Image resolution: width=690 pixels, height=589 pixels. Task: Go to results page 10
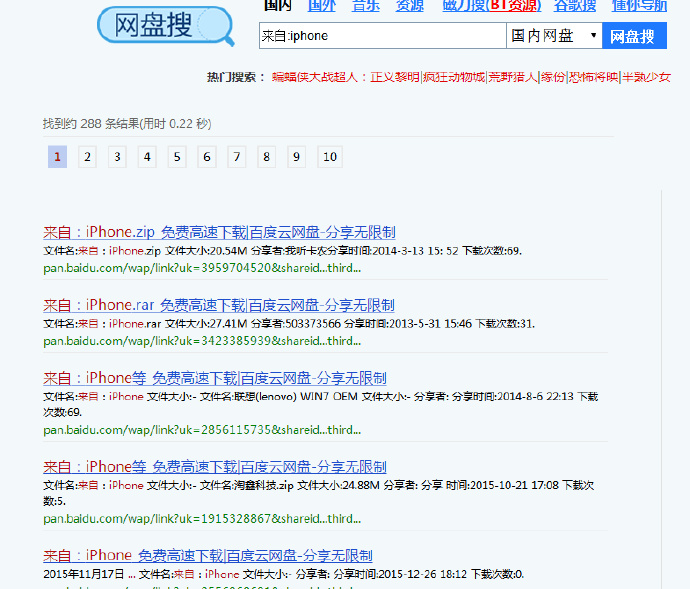pos(330,157)
